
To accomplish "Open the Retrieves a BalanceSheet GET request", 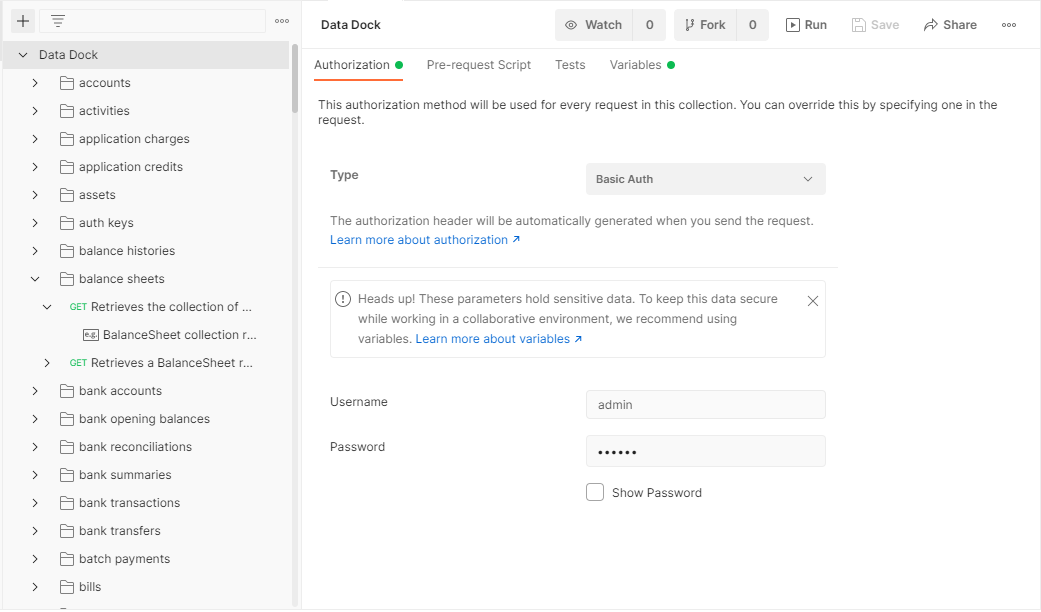I will coord(161,363).
